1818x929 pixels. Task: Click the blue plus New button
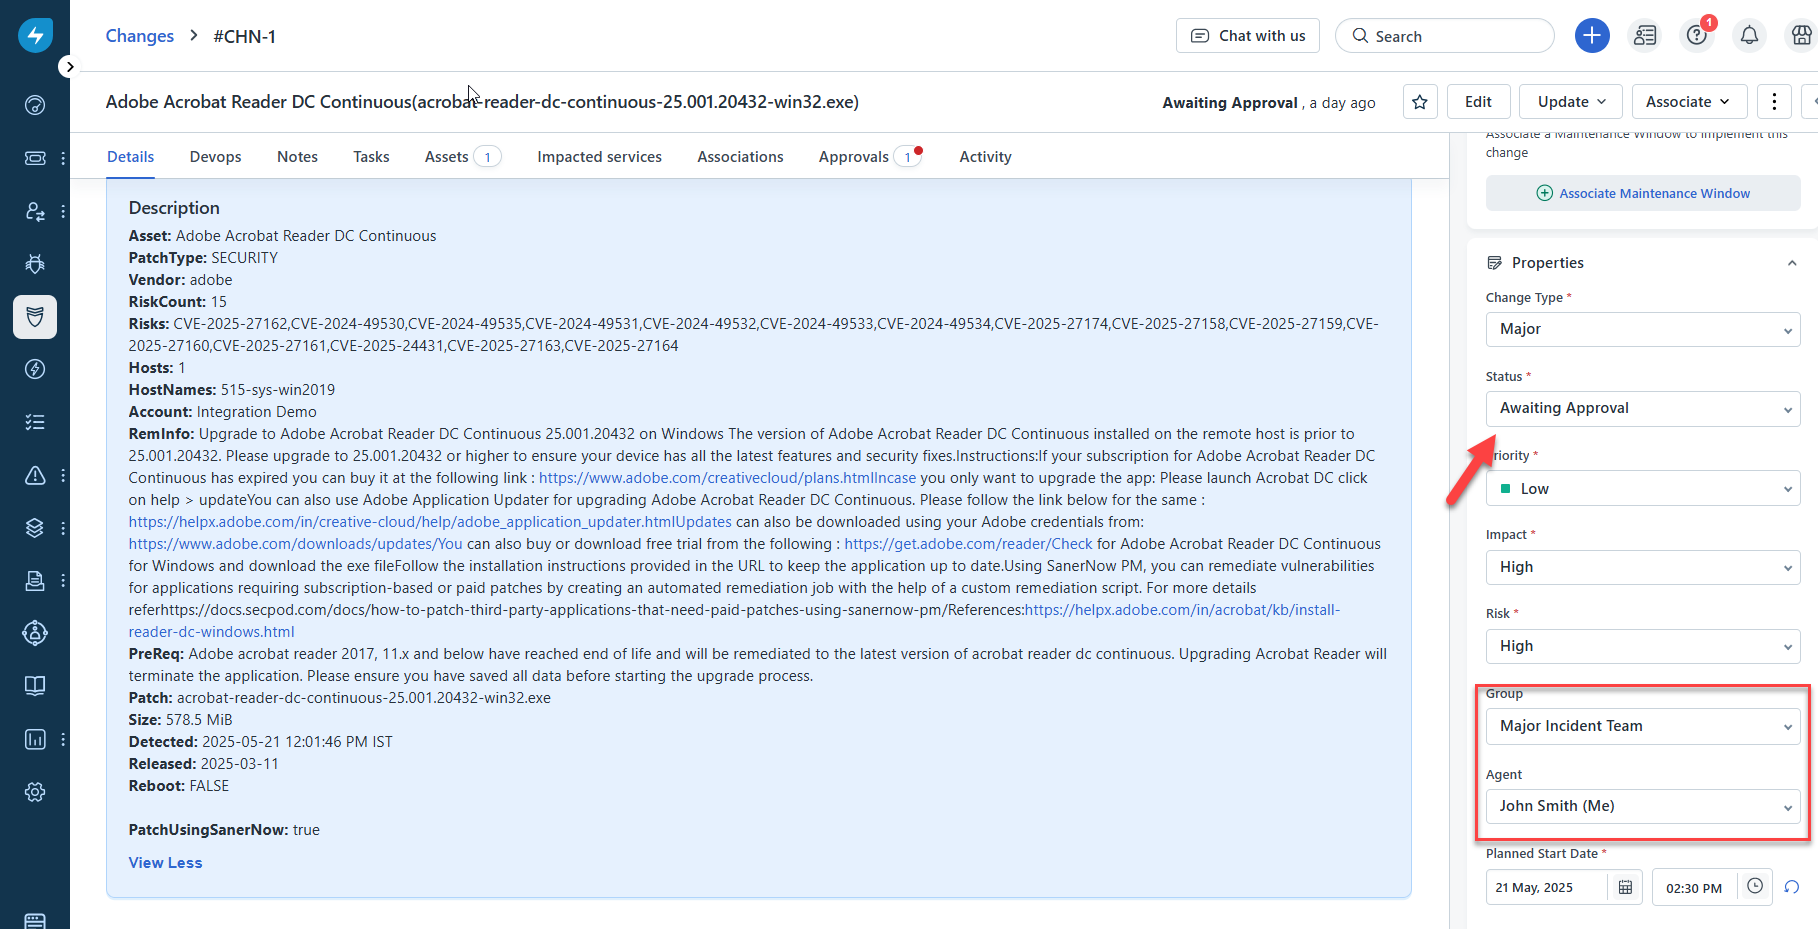click(x=1592, y=36)
